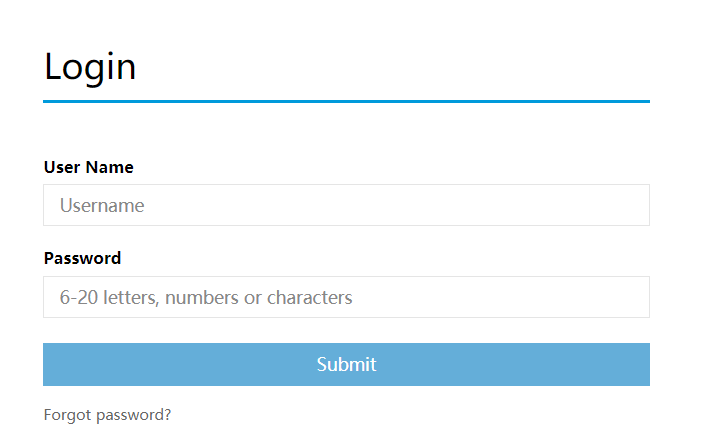
Task: Open the Forgot password? link
Action: [108, 415]
